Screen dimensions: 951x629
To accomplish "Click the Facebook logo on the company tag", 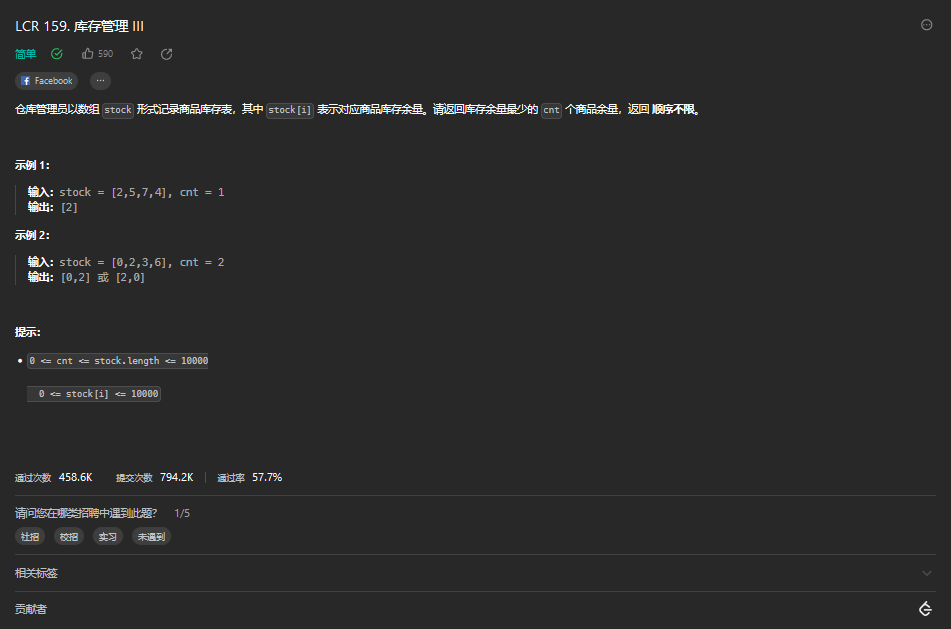I will point(25,80).
